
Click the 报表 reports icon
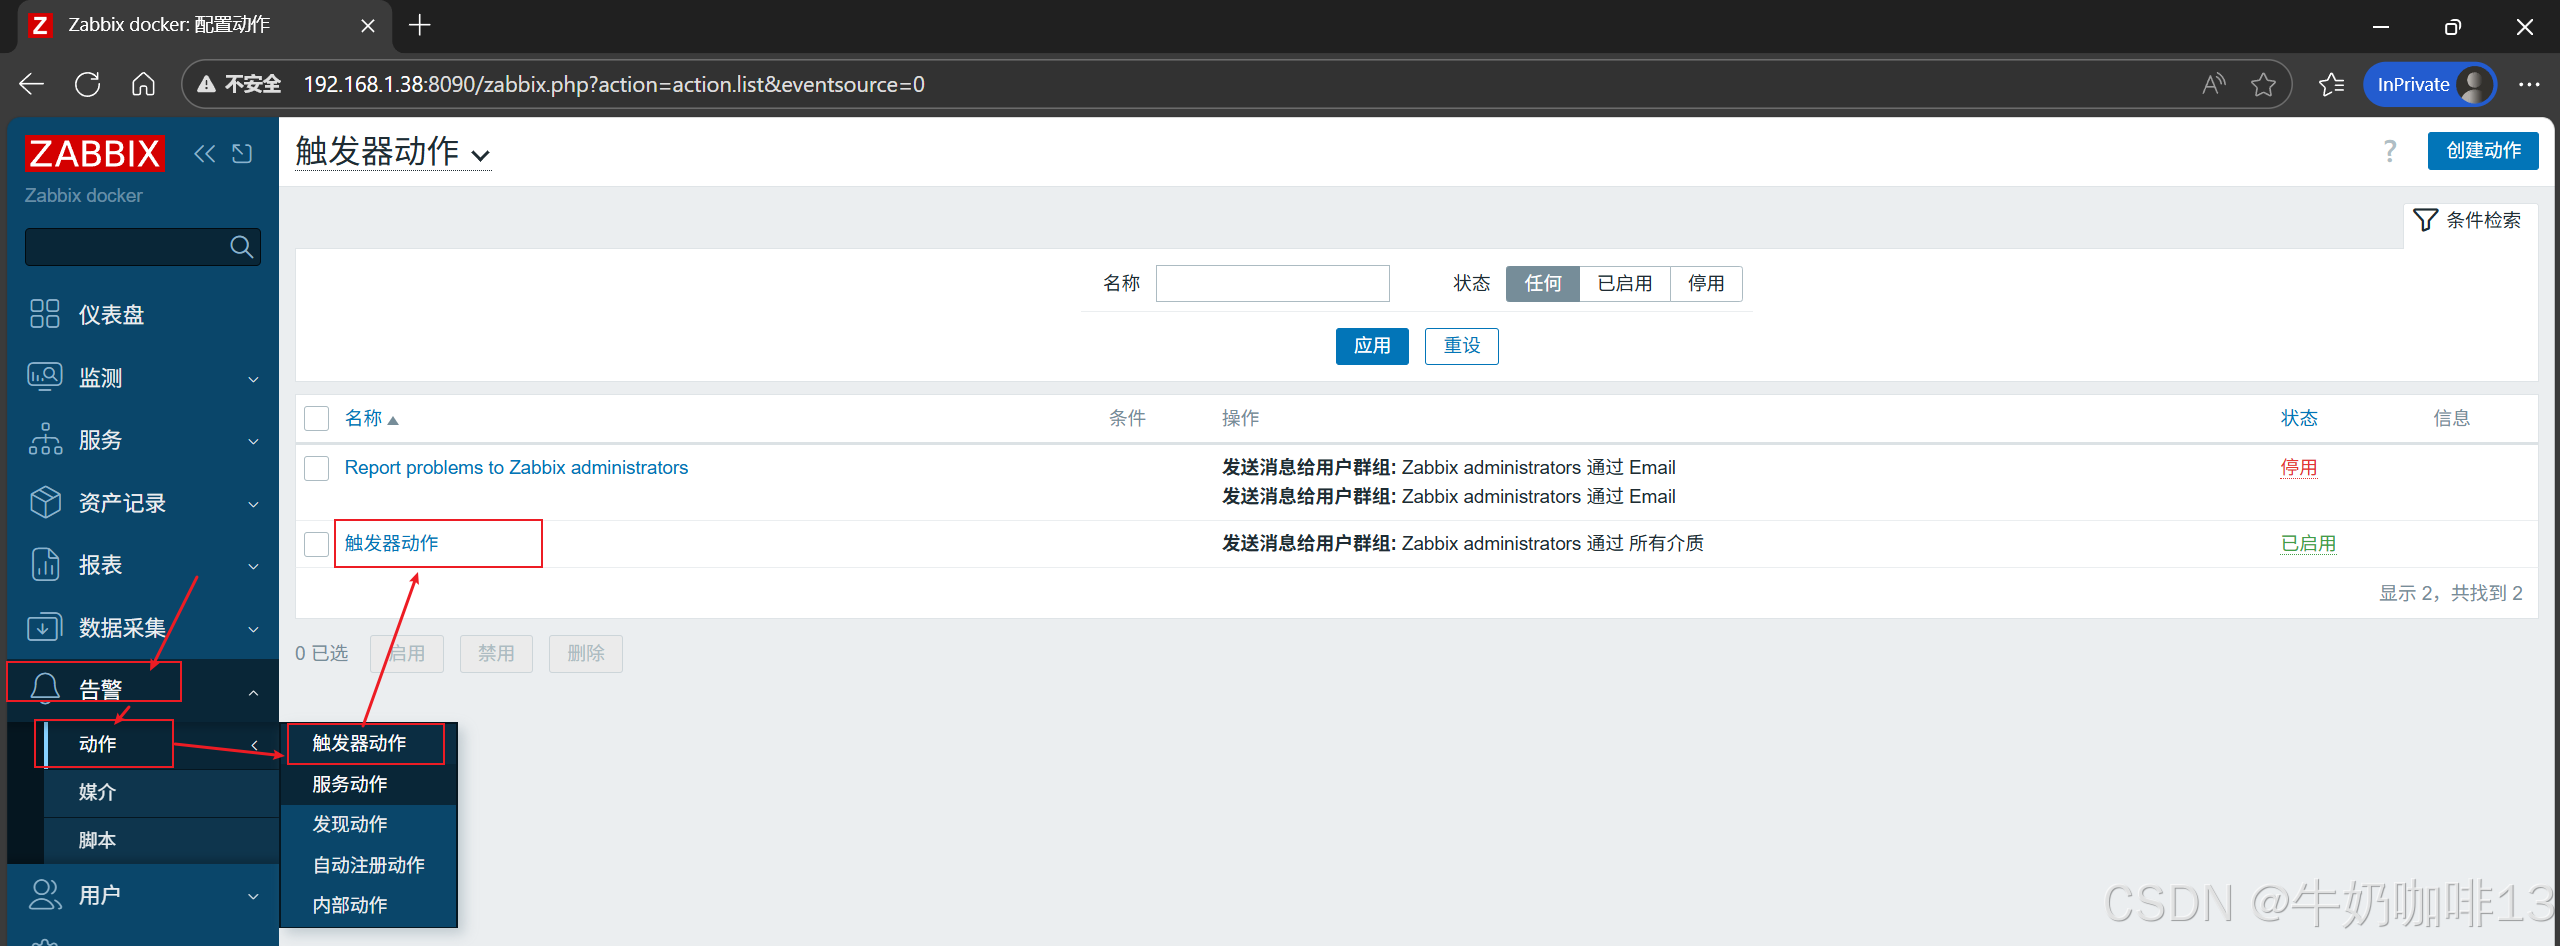[x=45, y=565]
